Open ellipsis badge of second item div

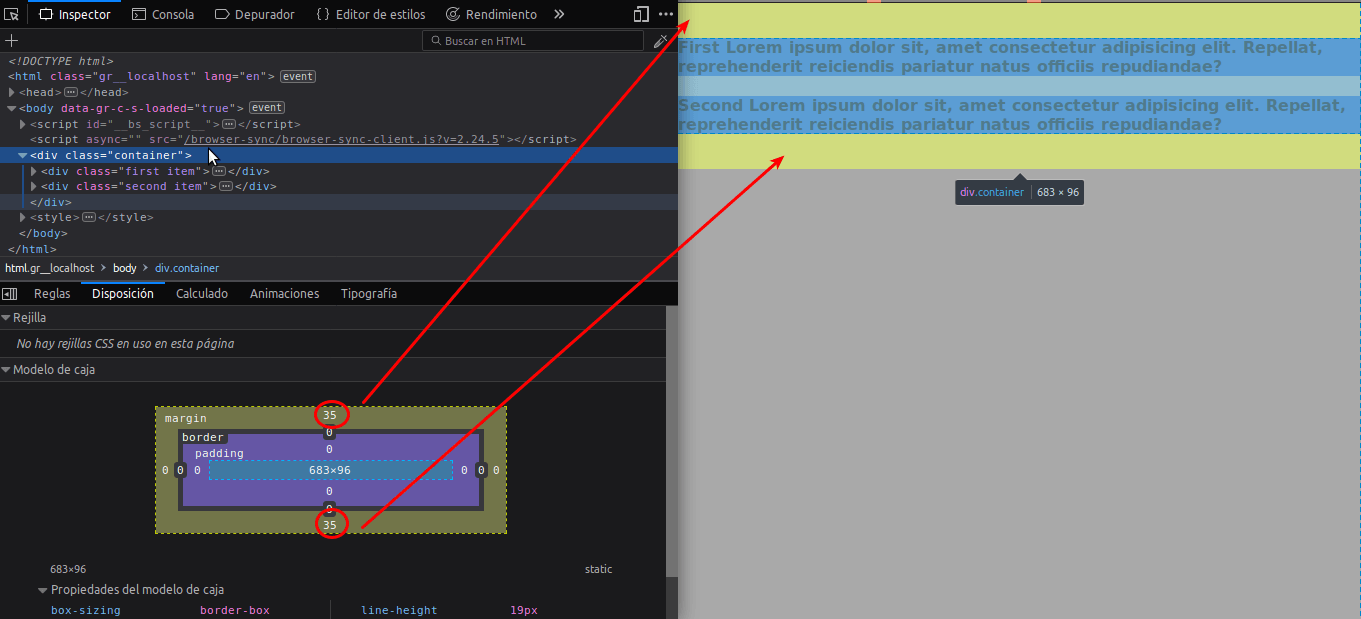225,186
